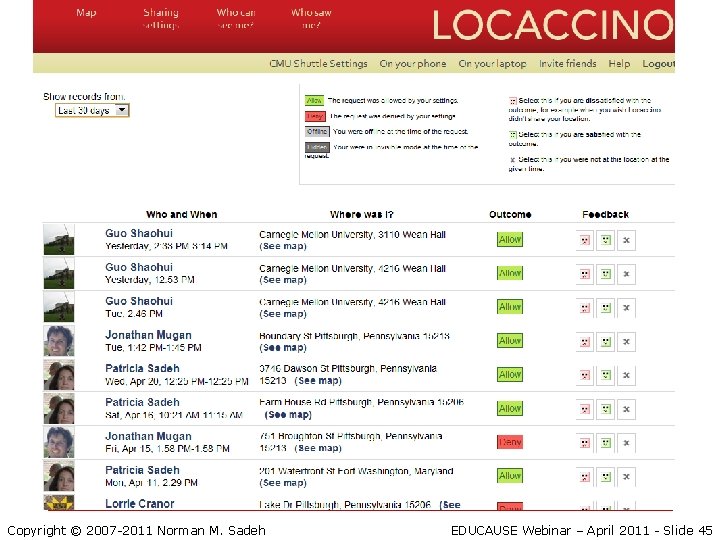Click the Invite friends link
Image resolution: width=720 pixels, height=540 pixels.
click(x=568, y=63)
